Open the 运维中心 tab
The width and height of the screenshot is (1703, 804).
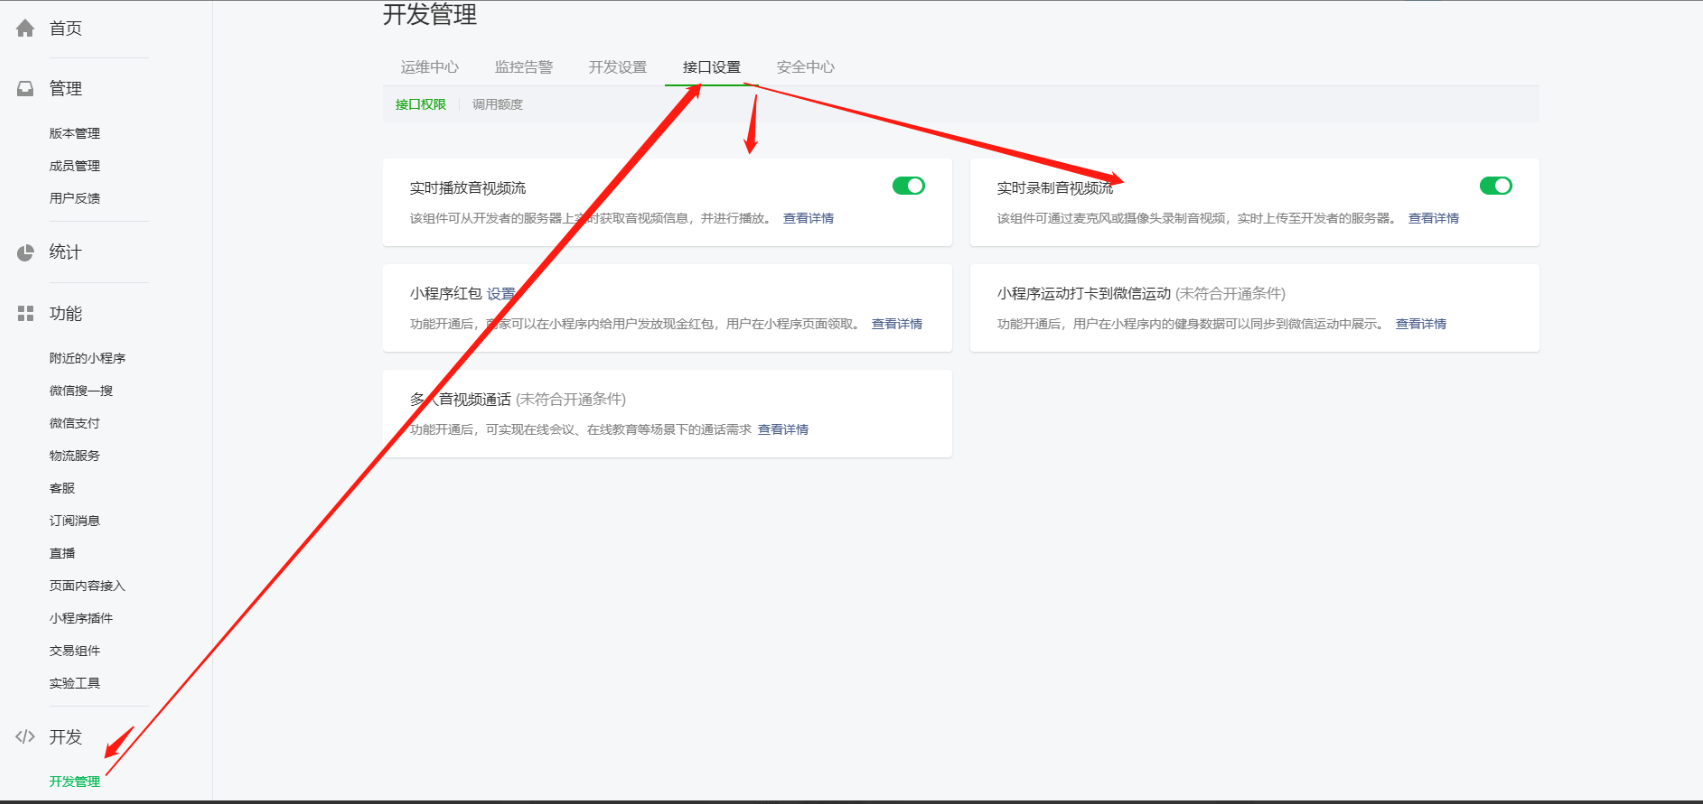click(x=430, y=67)
